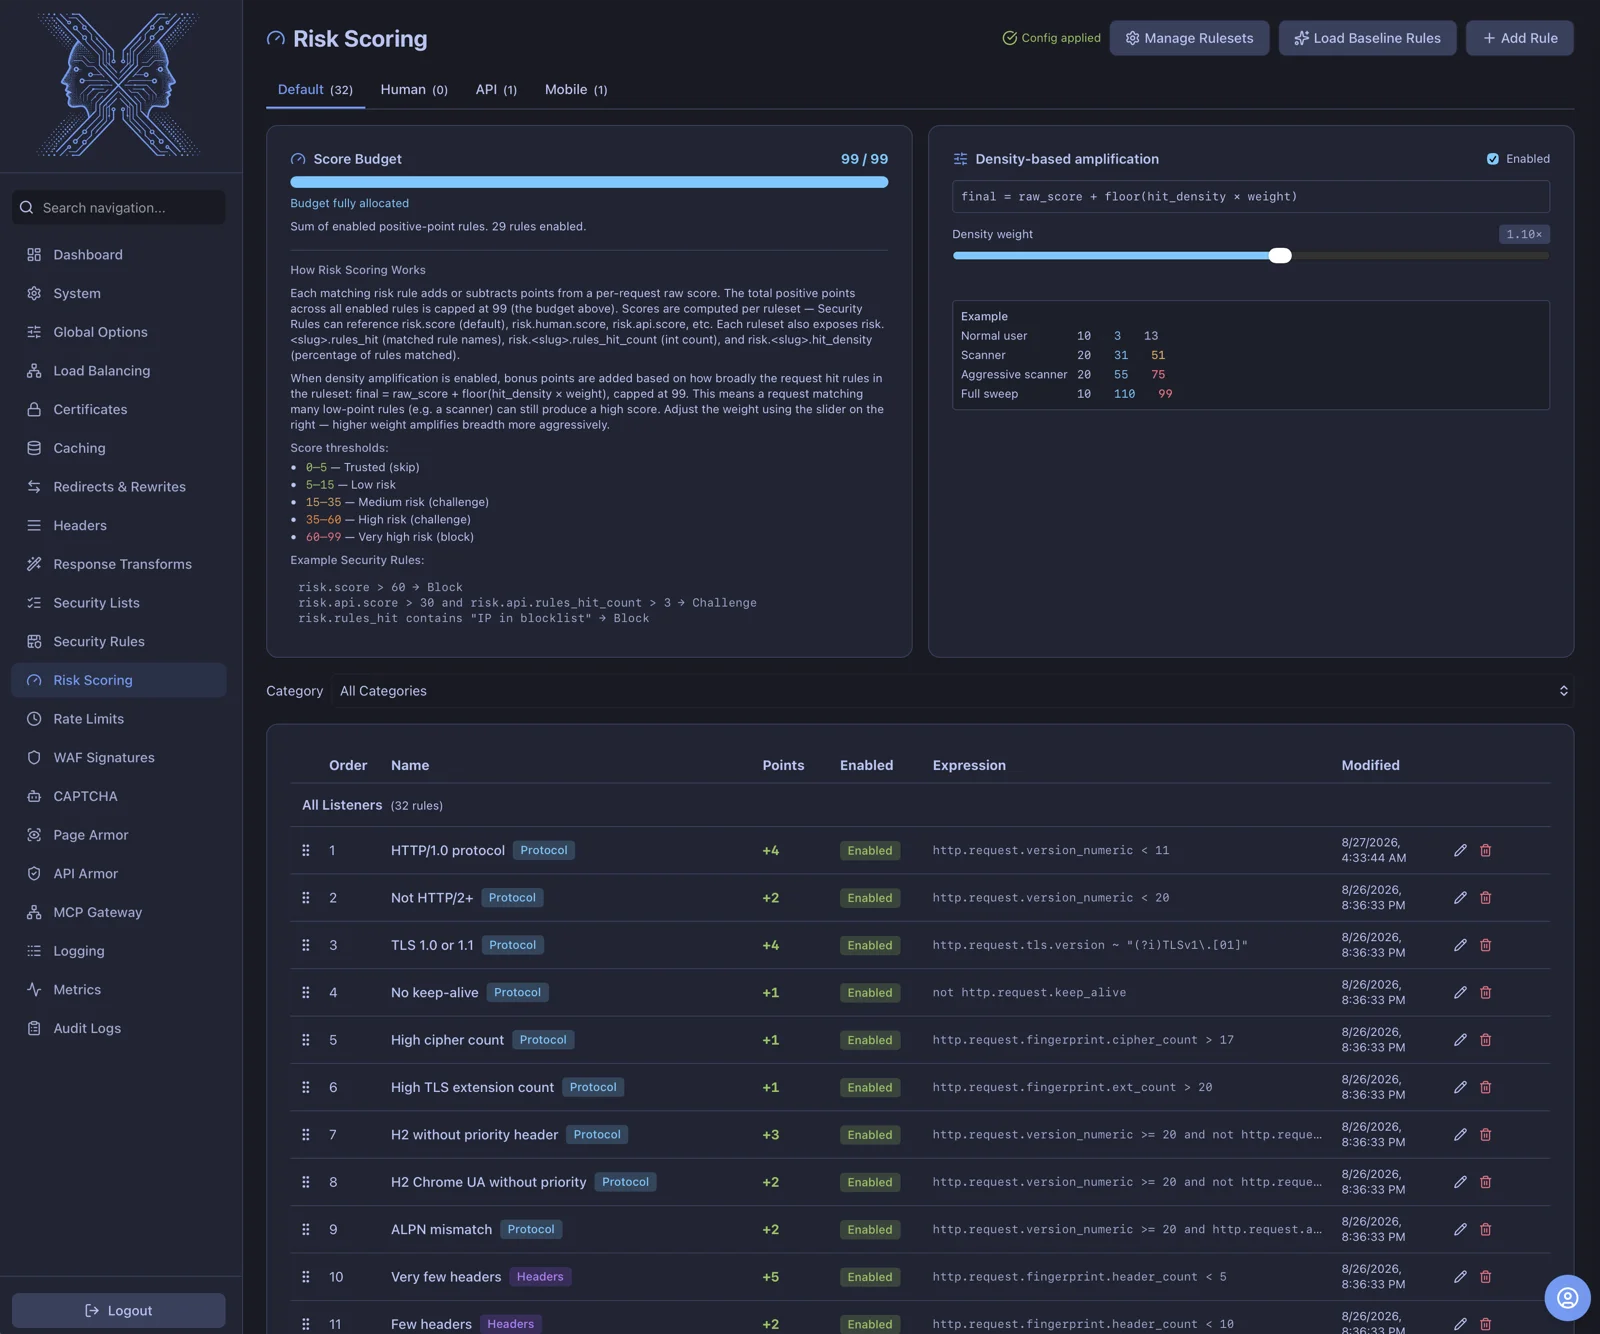Open Caching section
Image resolution: width=1600 pixels, height=1334 pixels.
[x=118, y=448]
